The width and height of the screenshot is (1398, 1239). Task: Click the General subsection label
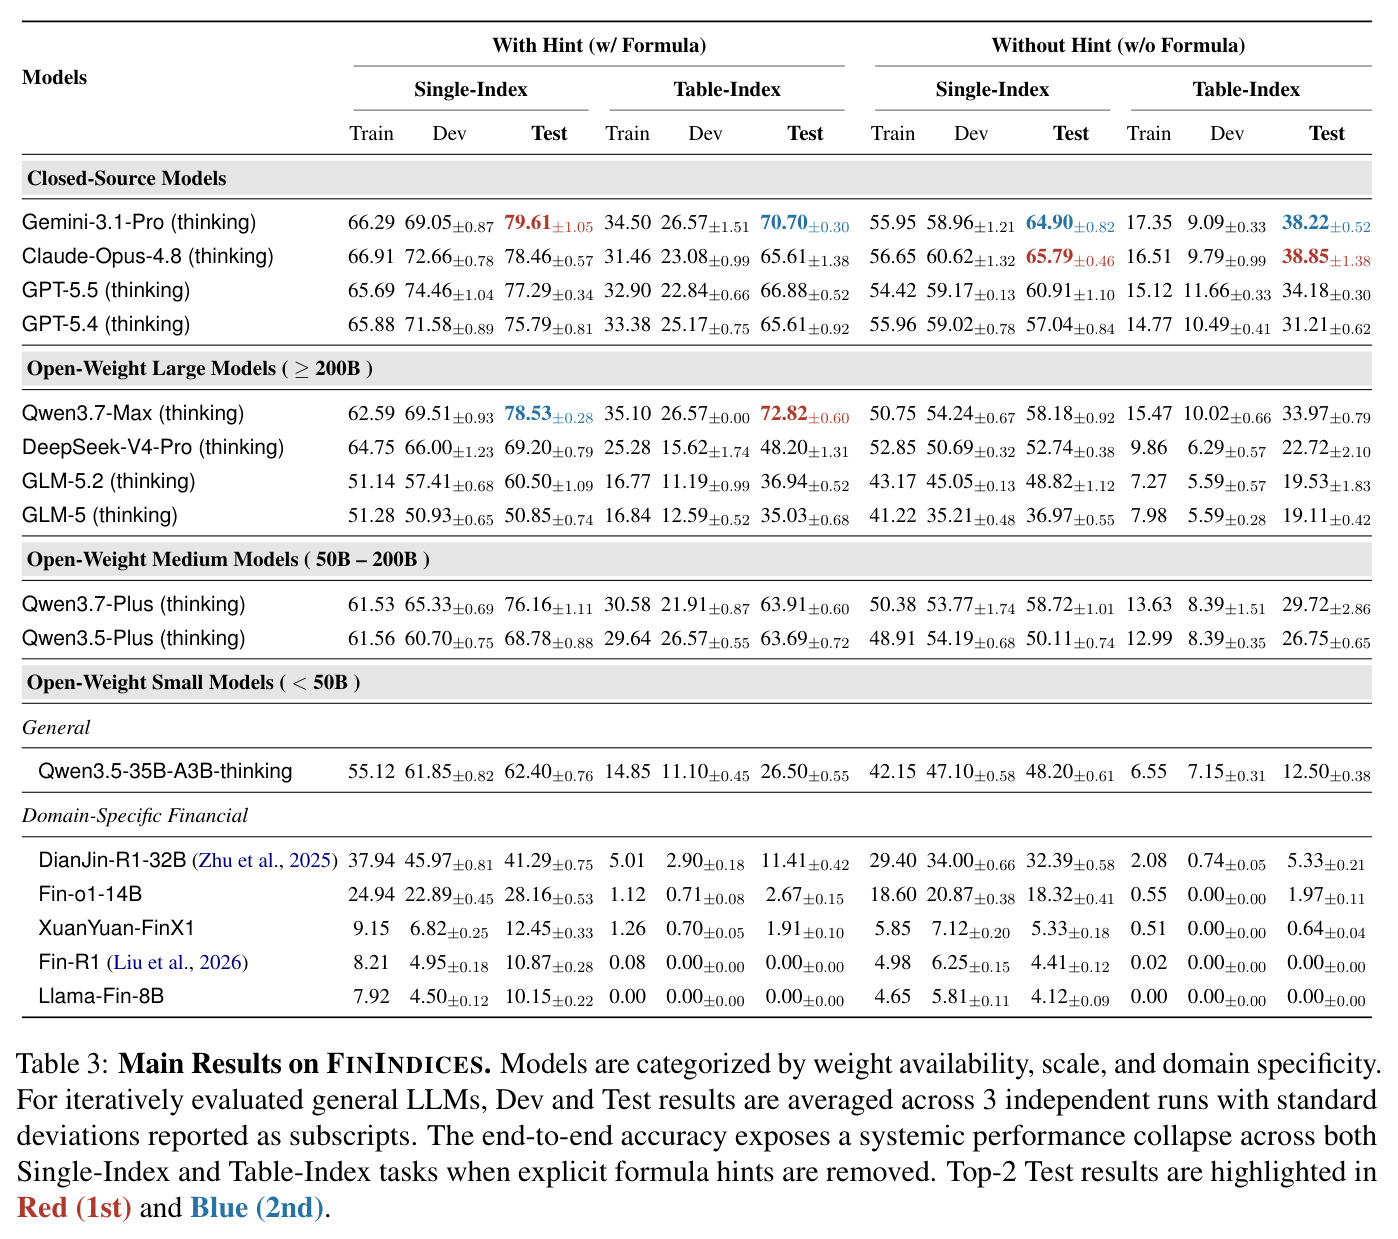click(56, 727)
